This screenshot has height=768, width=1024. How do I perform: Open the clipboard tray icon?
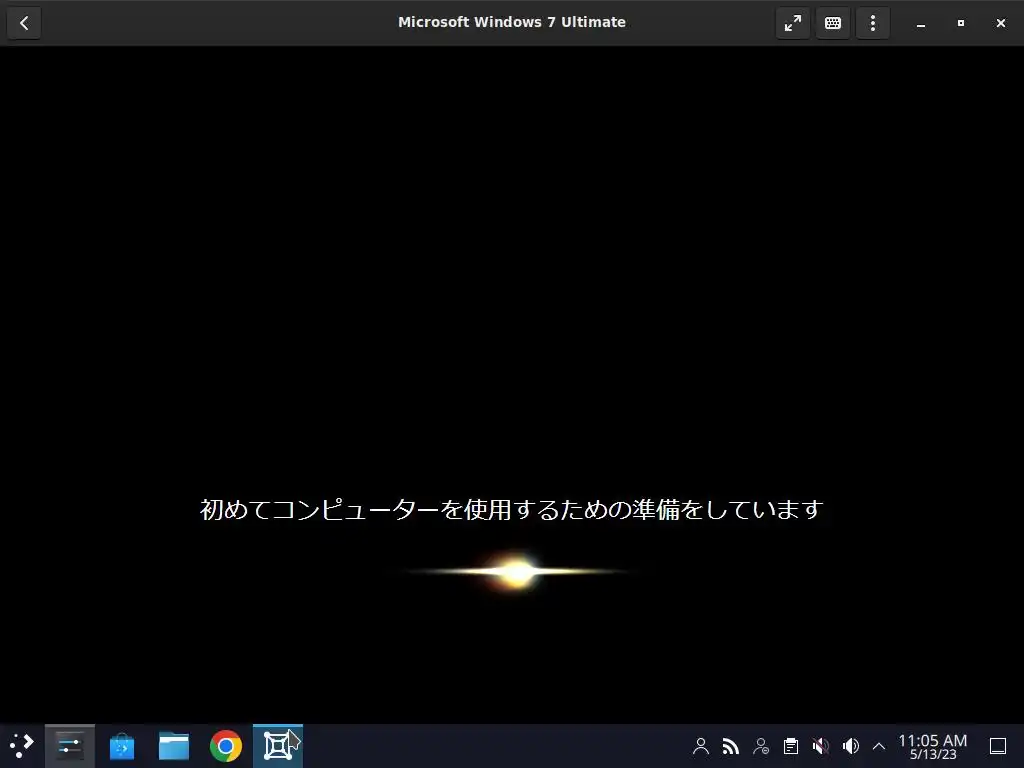791,746
